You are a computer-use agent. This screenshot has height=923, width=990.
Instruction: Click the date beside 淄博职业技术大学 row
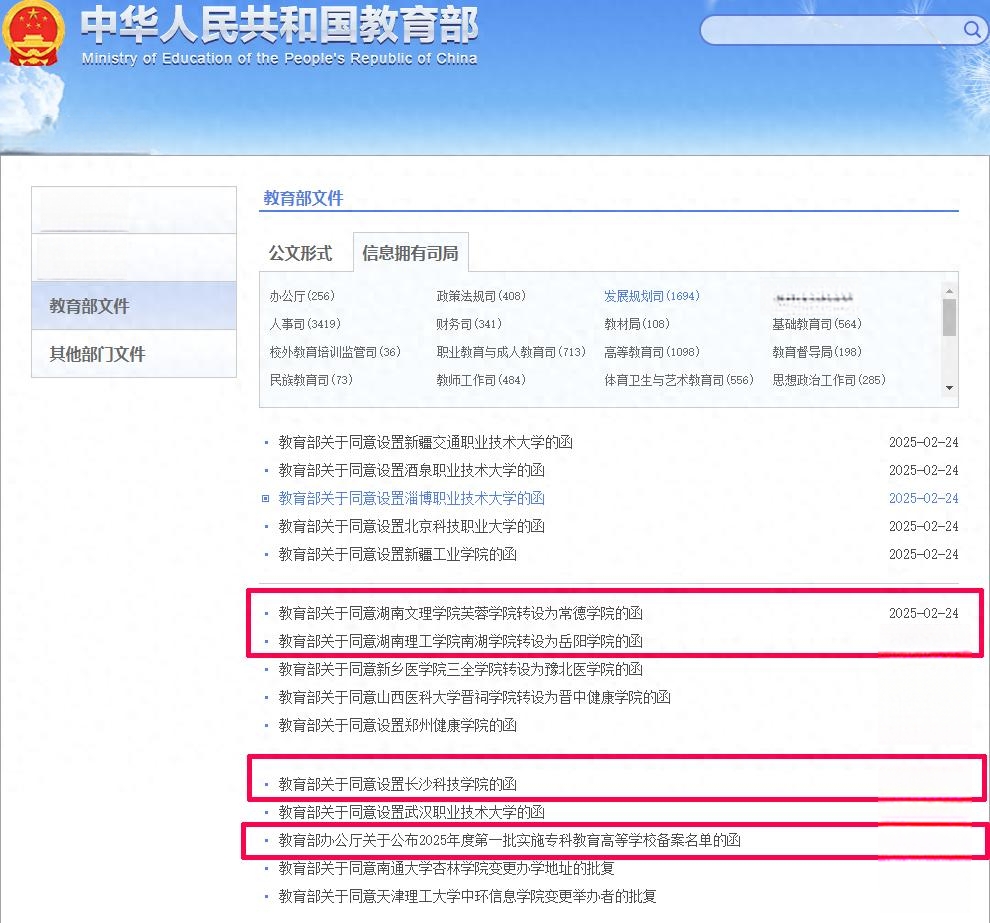pos(924,498)
